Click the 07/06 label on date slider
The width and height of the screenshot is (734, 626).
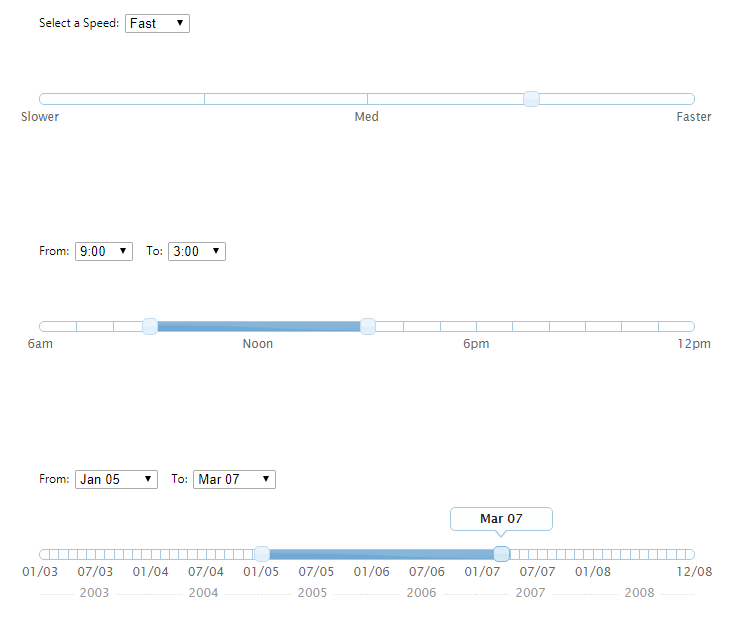[x=426, y=572]
